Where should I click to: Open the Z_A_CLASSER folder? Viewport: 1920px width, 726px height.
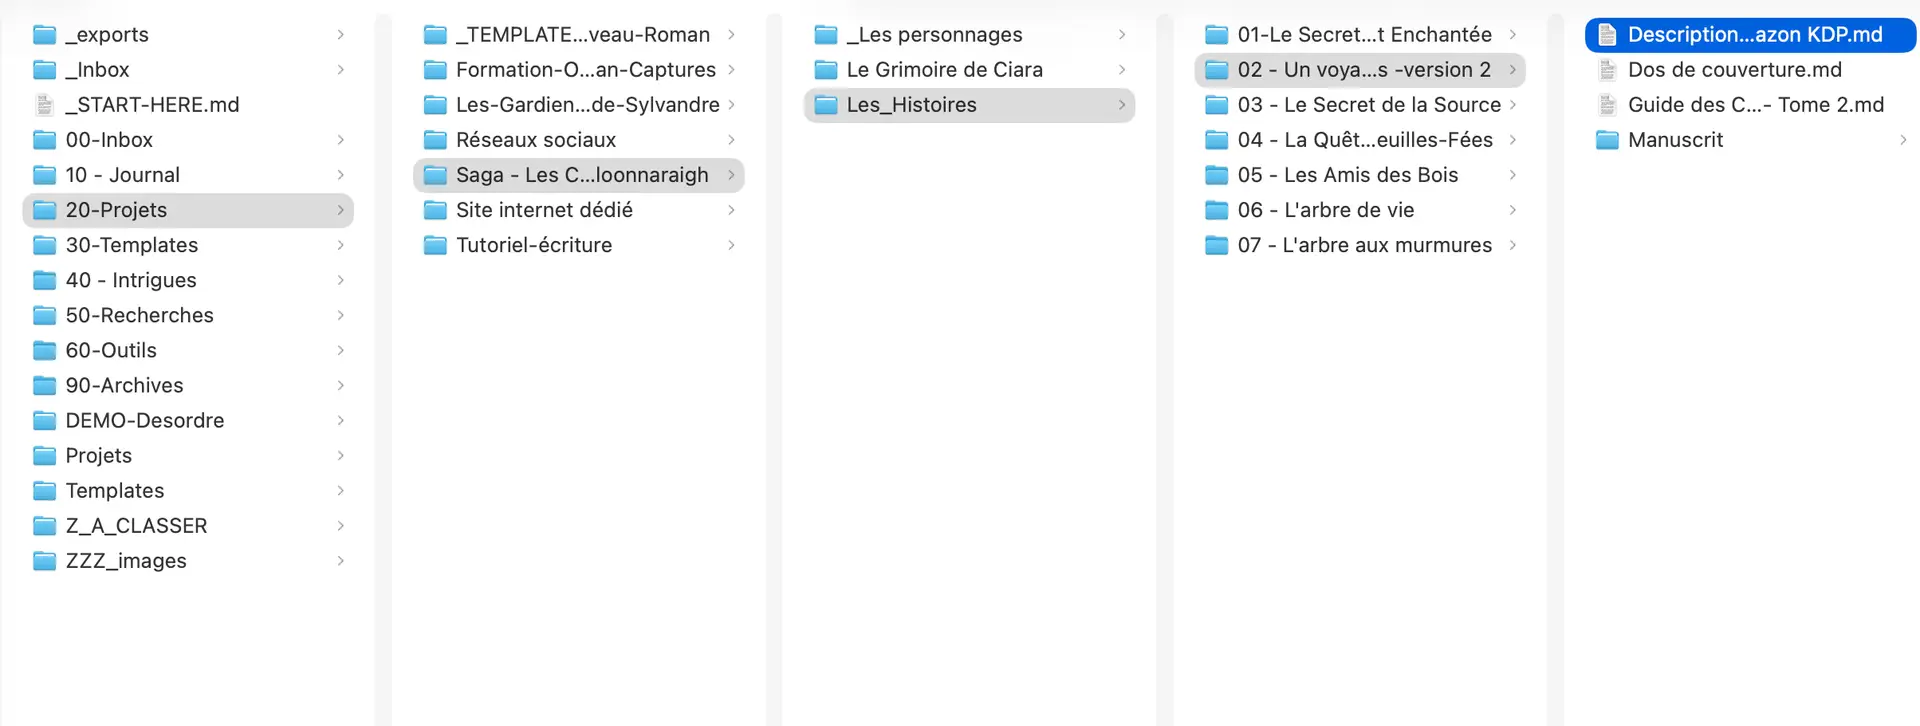click(x=136, y=526)
